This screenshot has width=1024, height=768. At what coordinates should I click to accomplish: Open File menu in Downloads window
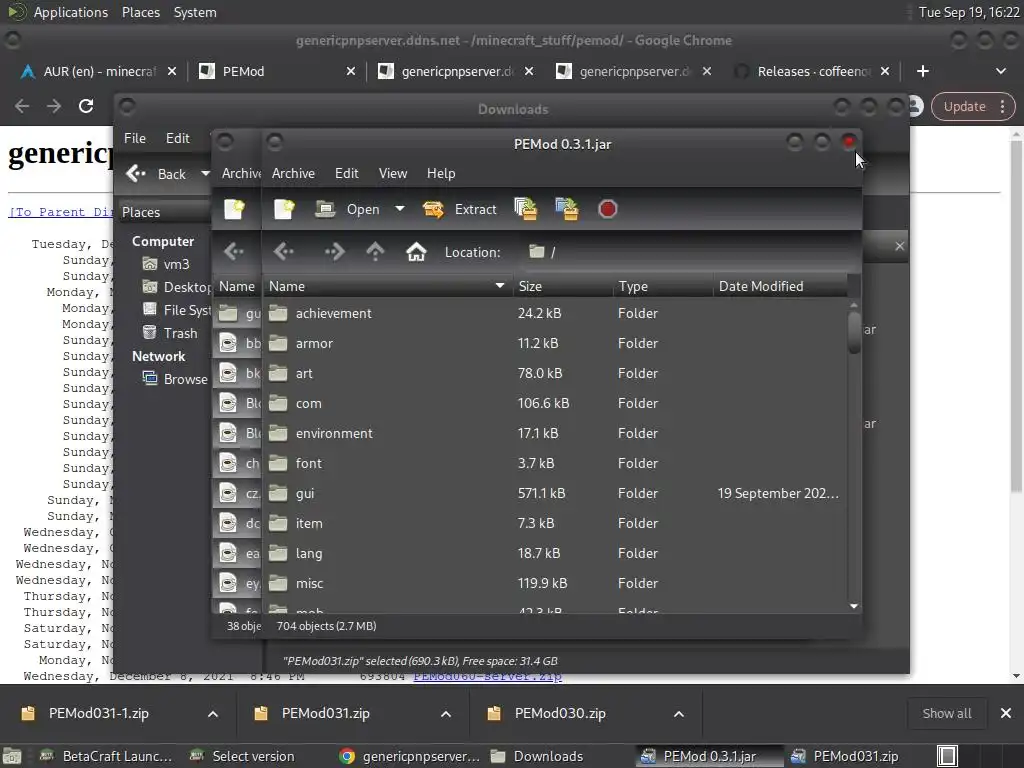pyautogui.click(x=135, y=138)
